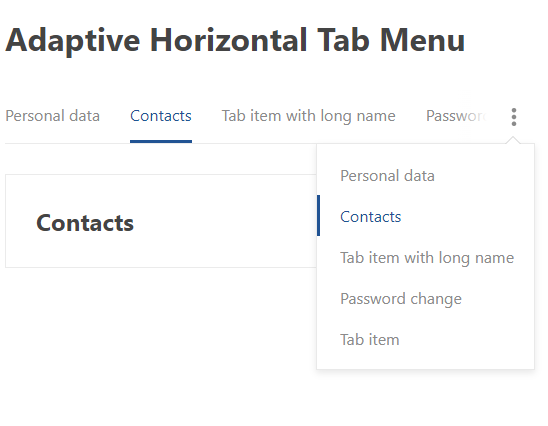548x426 pixels.
Task: Open the three-dot overflow menu icon
Action: 513,117
